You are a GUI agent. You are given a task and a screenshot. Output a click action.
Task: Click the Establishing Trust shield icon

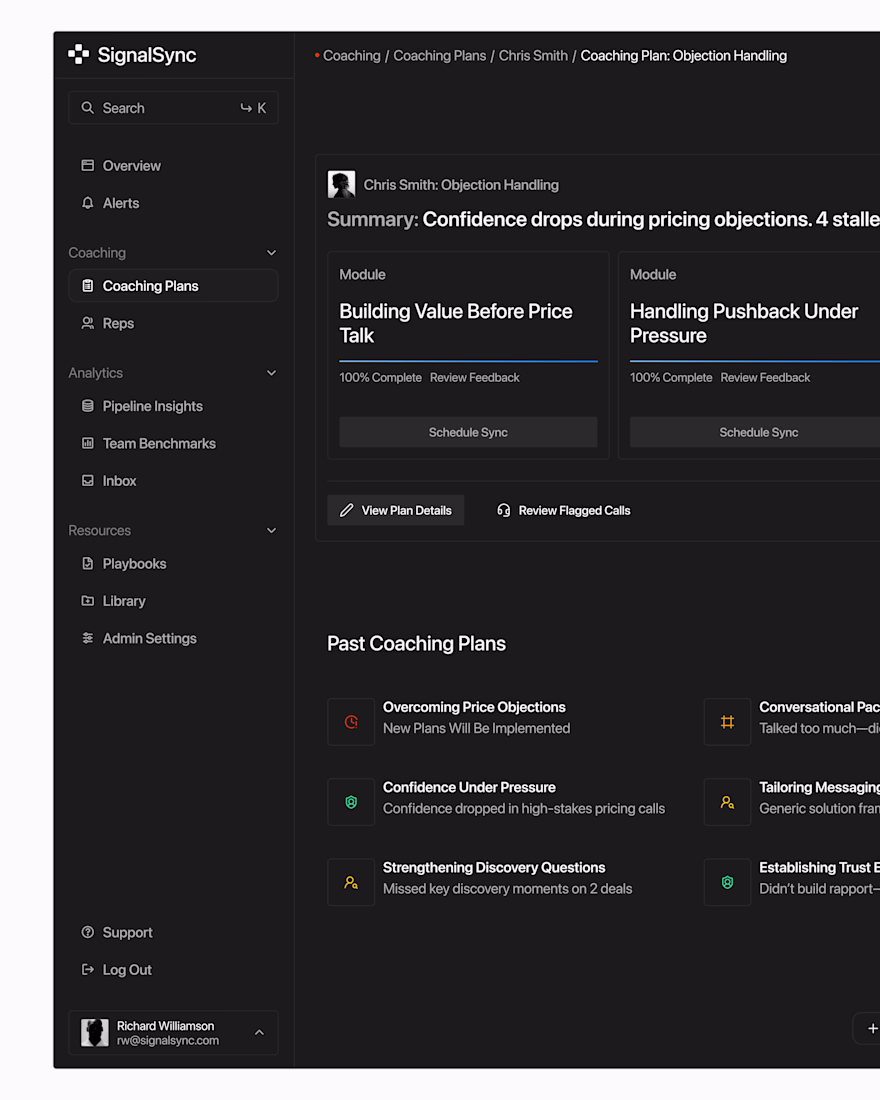(727, 882)
